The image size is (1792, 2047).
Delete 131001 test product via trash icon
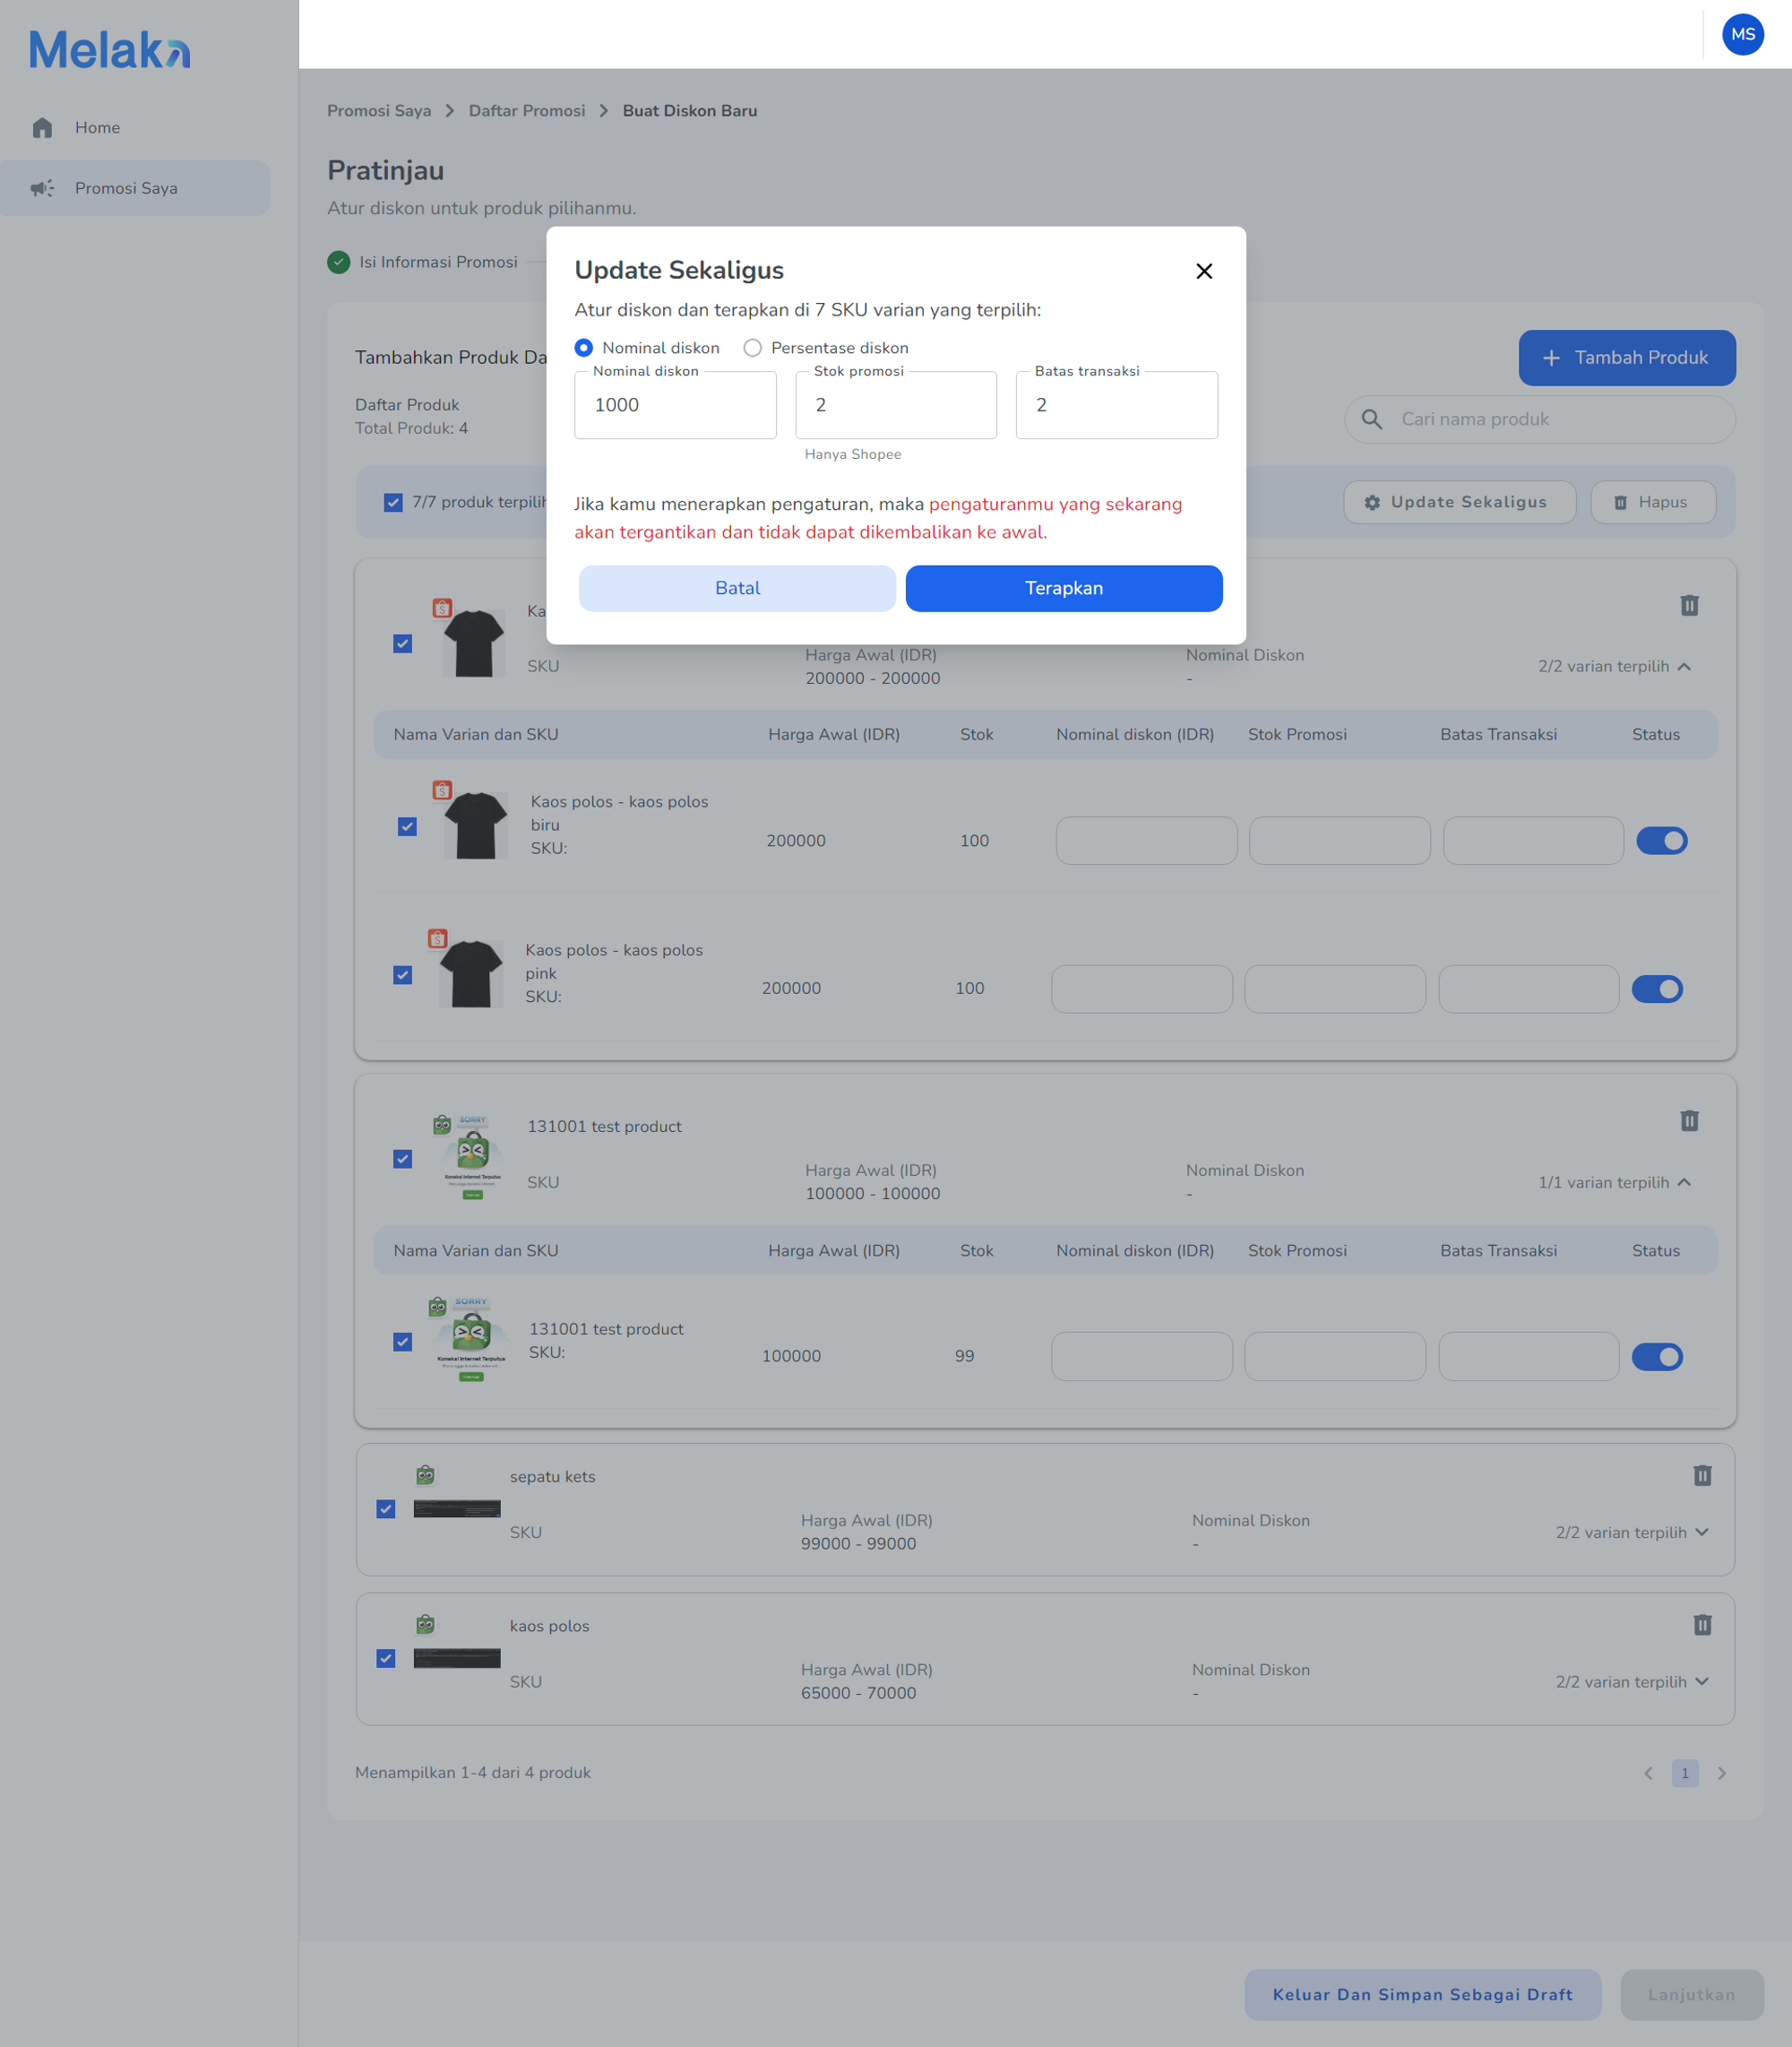(1689, 1121)
